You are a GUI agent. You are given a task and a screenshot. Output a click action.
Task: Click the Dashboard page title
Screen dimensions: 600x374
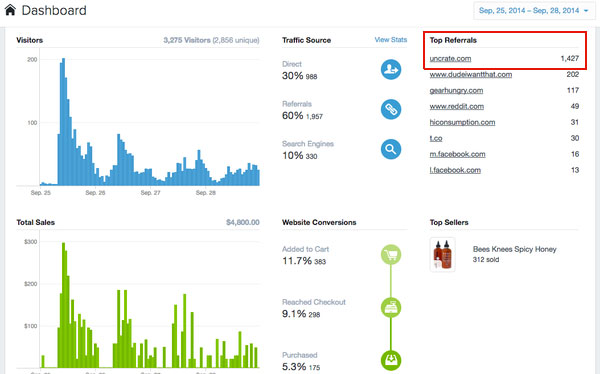point(54,10)
